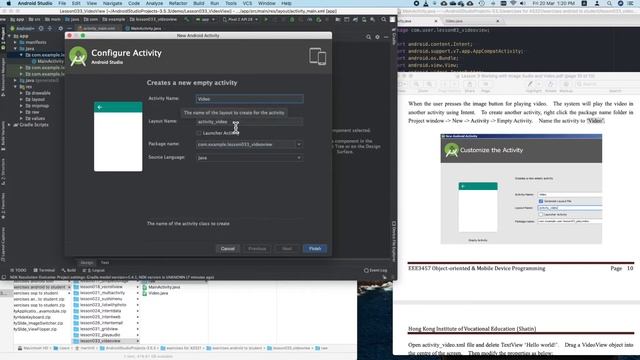
Task: Click the Layout Name input field
Action: click(x=249, y=122)
